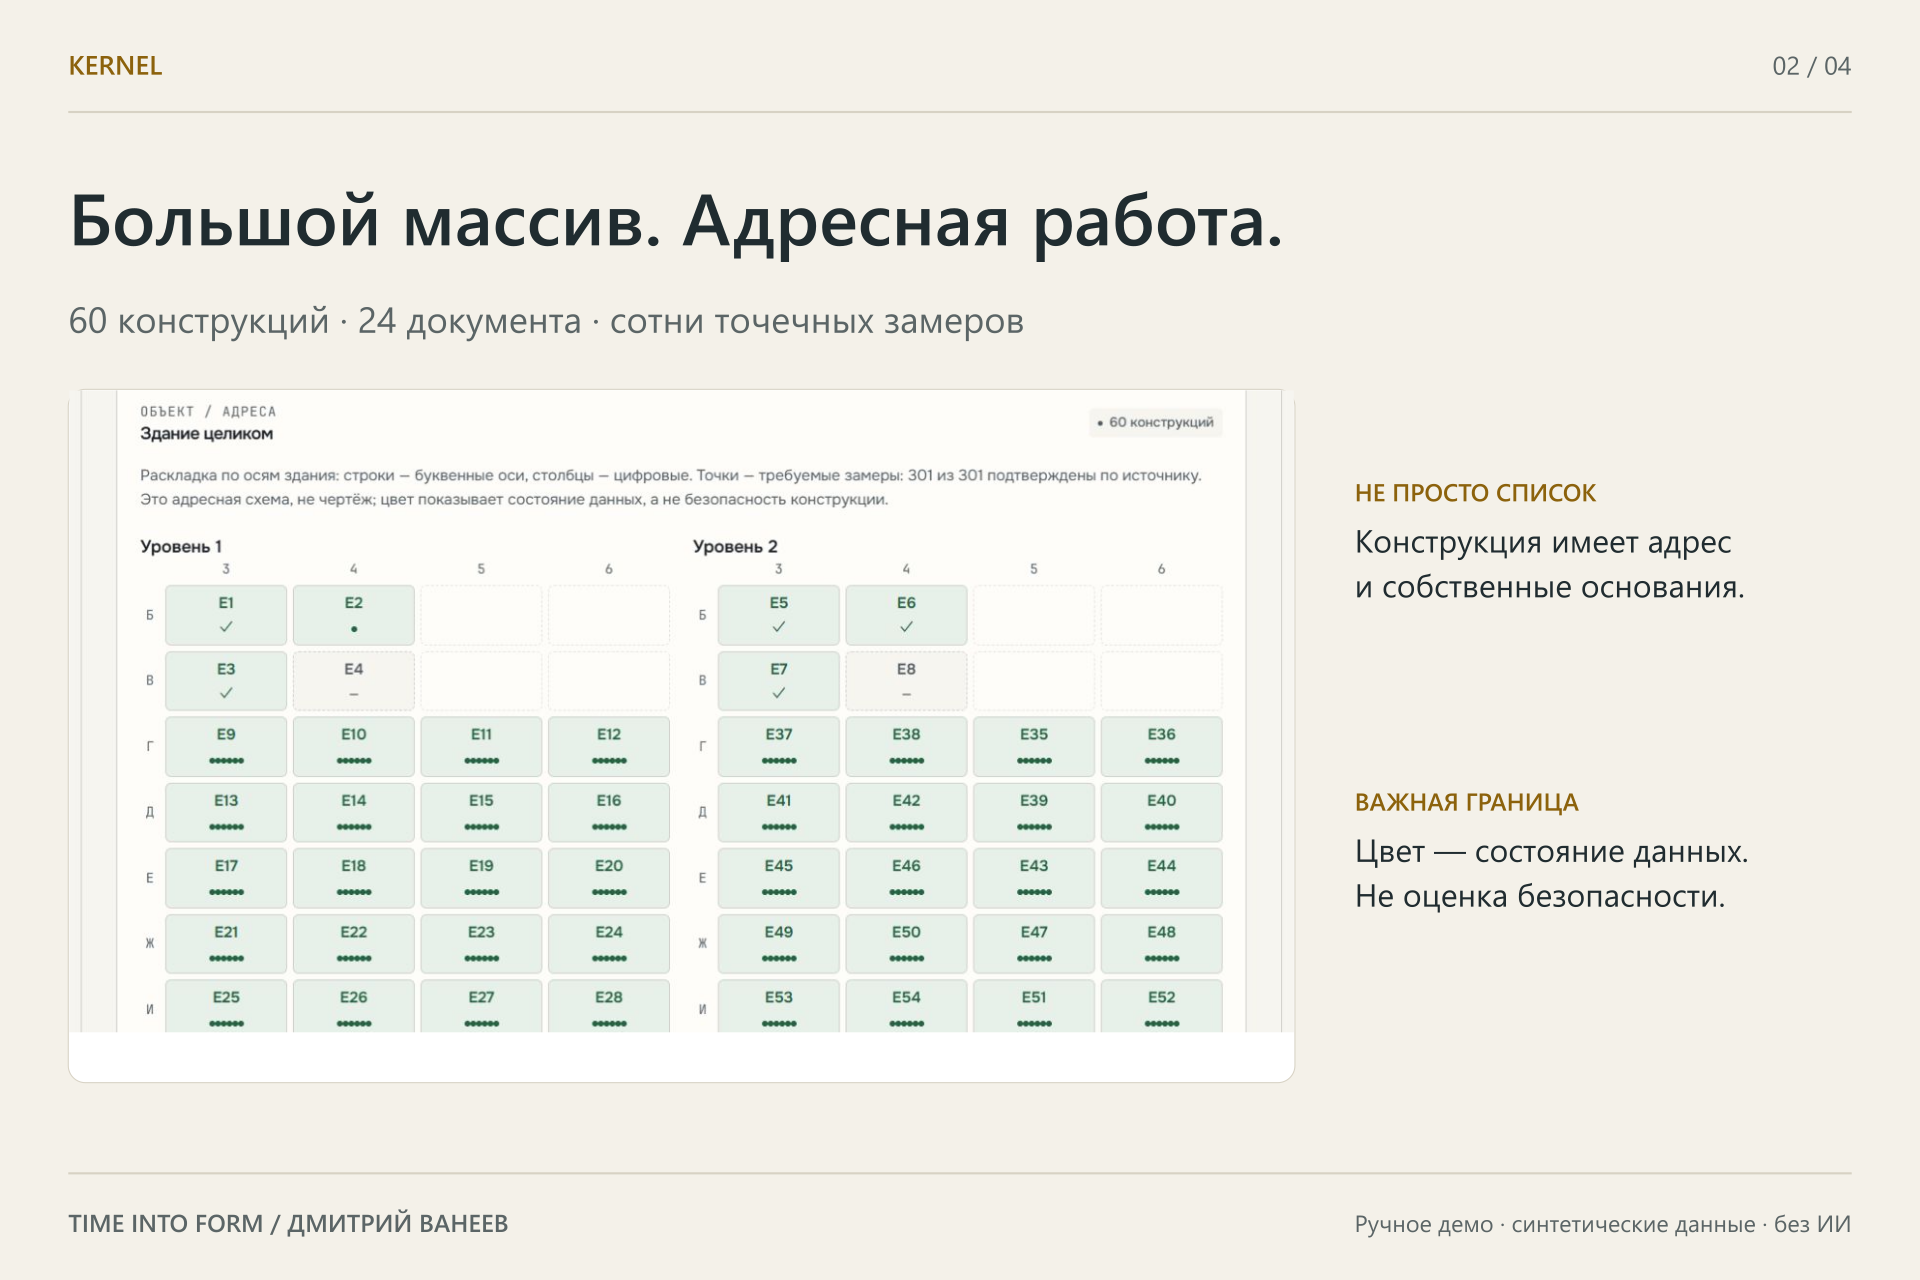Click the 'Уровень 2' heading
Screen dimensions: 1920x1280
[x=735, y=546]
